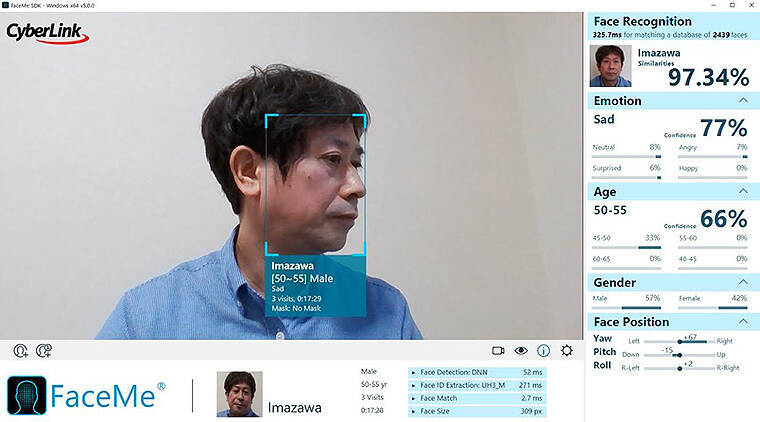This screenshot has width=760, height=422.
Task: Click the '-15' Pitch value
Action: [667, 350]
